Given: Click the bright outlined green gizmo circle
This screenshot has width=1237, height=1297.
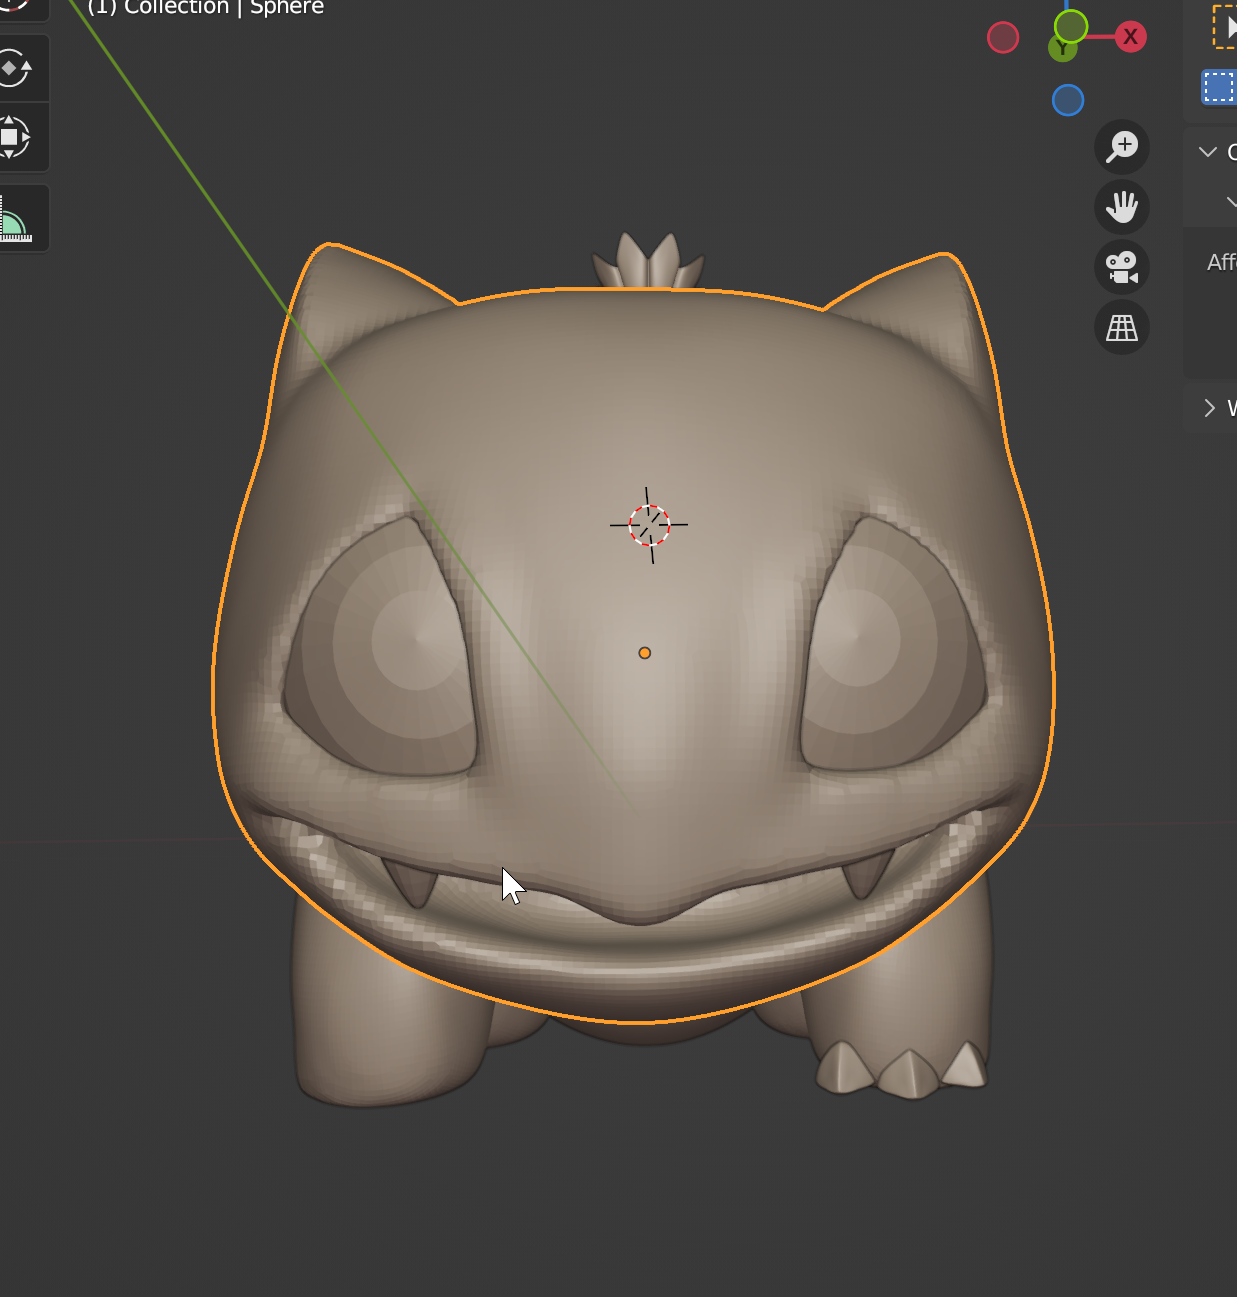Looking at the screenshot, I should (1071, 26).
